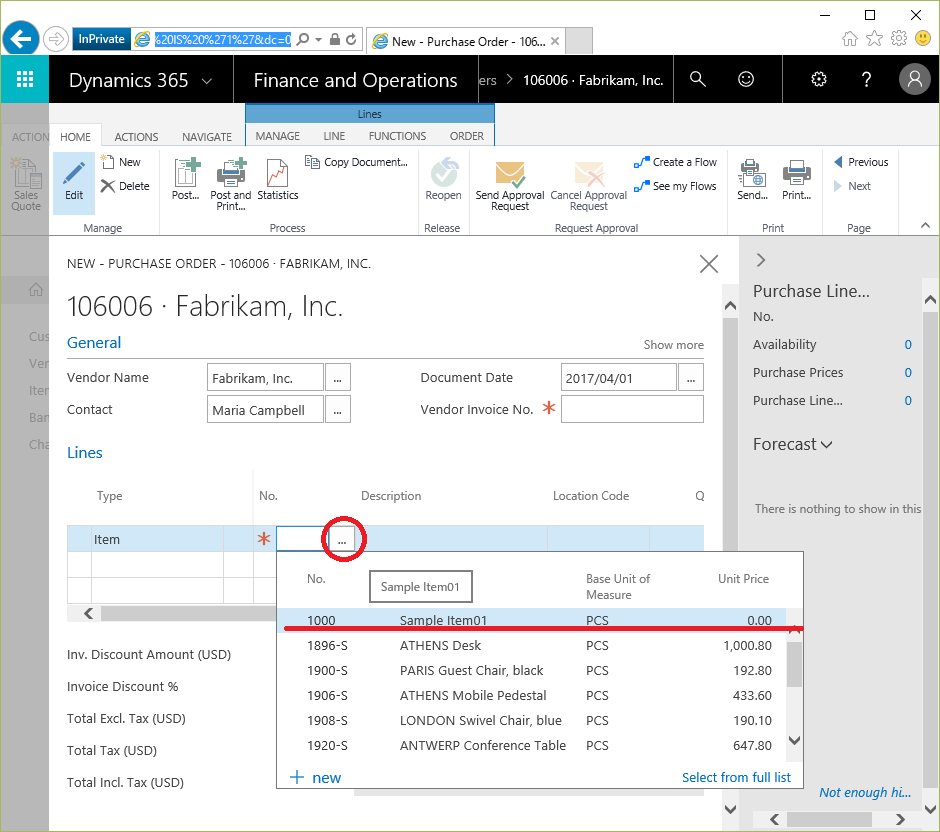Click the Edit pencil icon in the ribbon

coord(74,182)
